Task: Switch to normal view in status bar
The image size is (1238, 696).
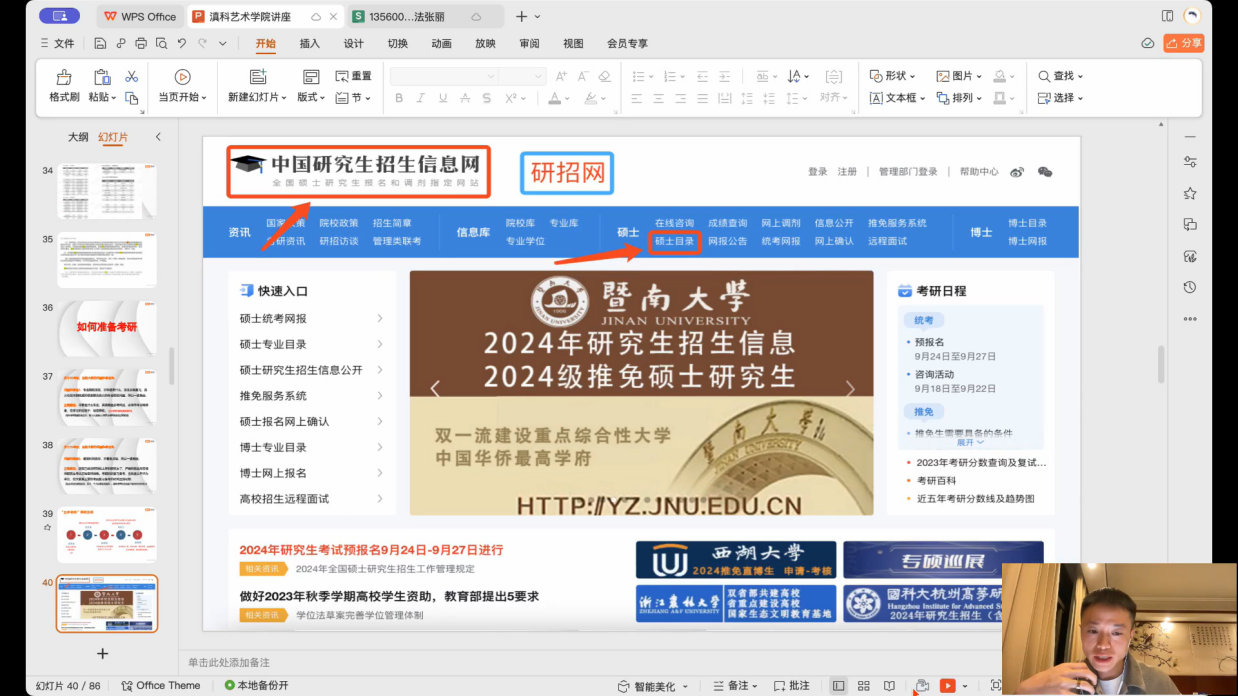Action: pos(838,686)
